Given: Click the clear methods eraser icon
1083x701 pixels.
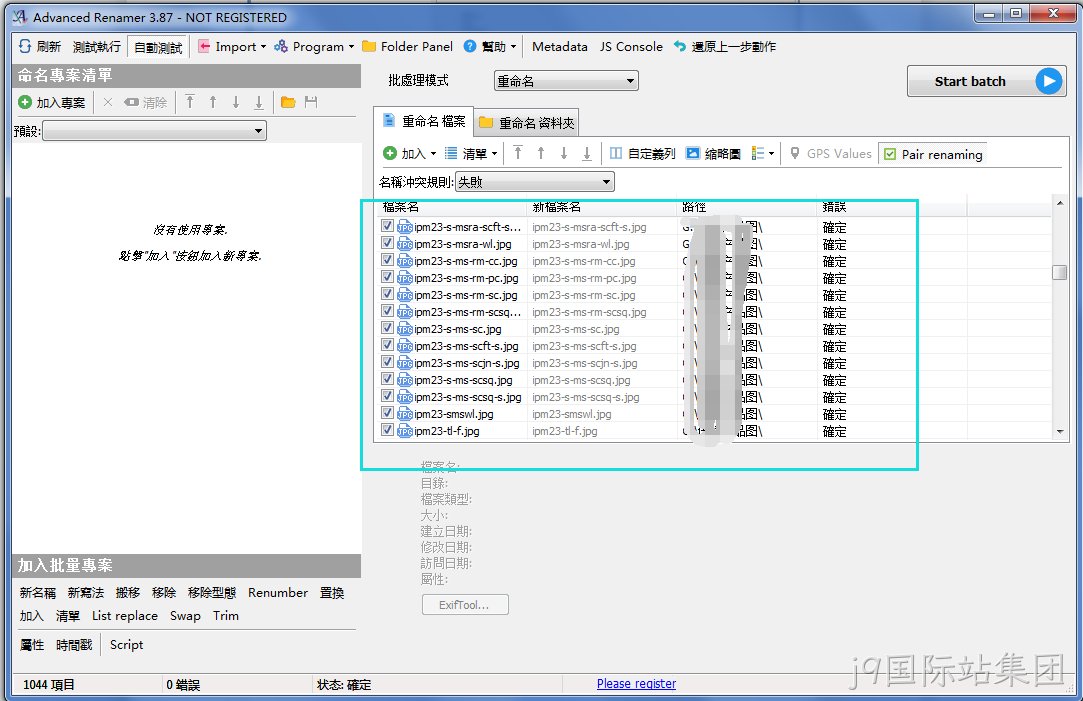Looking at the screenshot, I should click(x=131, y=102).
